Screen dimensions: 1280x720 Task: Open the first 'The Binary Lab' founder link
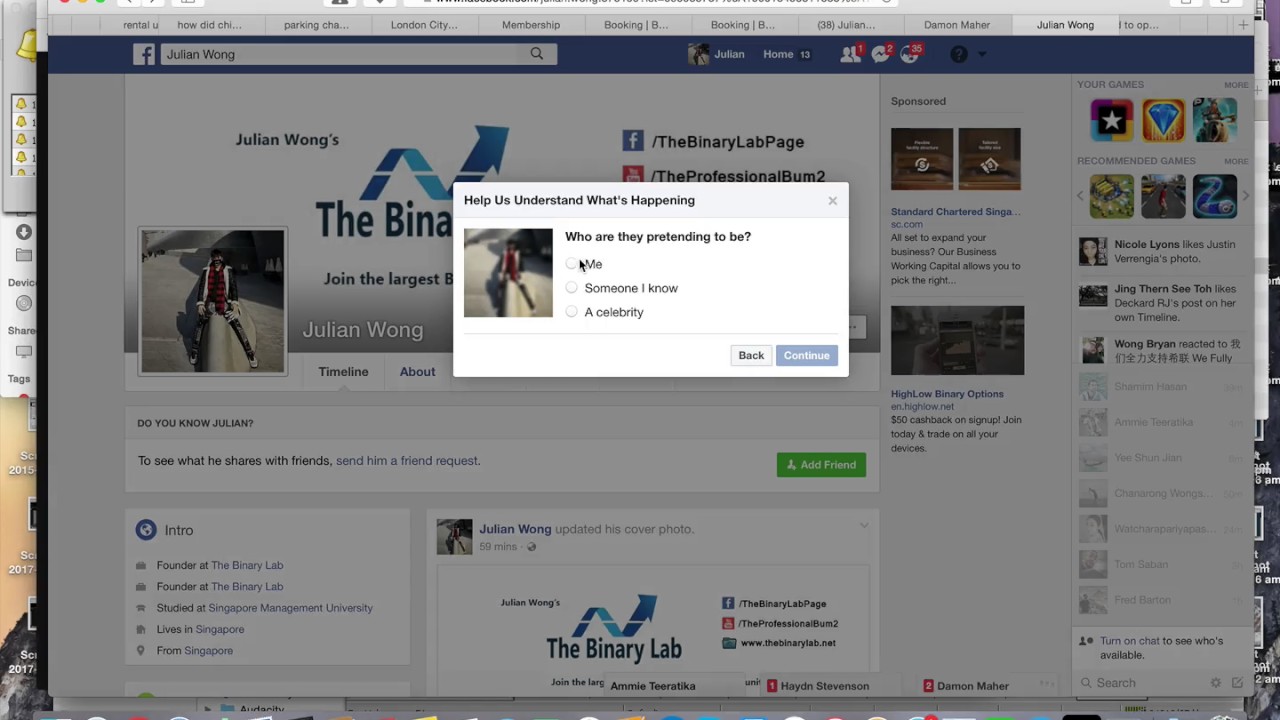click(x=247, y=565)
